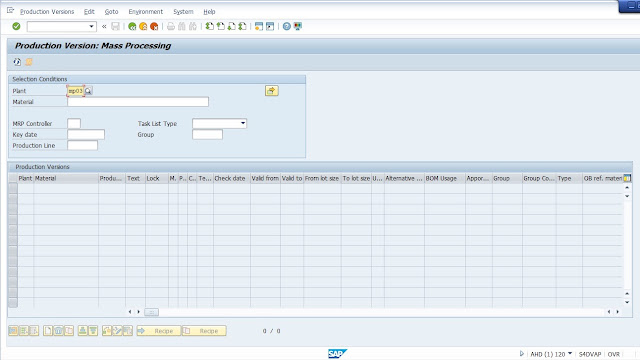Open the Goto menu
Viewport: 640px width, 360px height.
pos(111,12)
